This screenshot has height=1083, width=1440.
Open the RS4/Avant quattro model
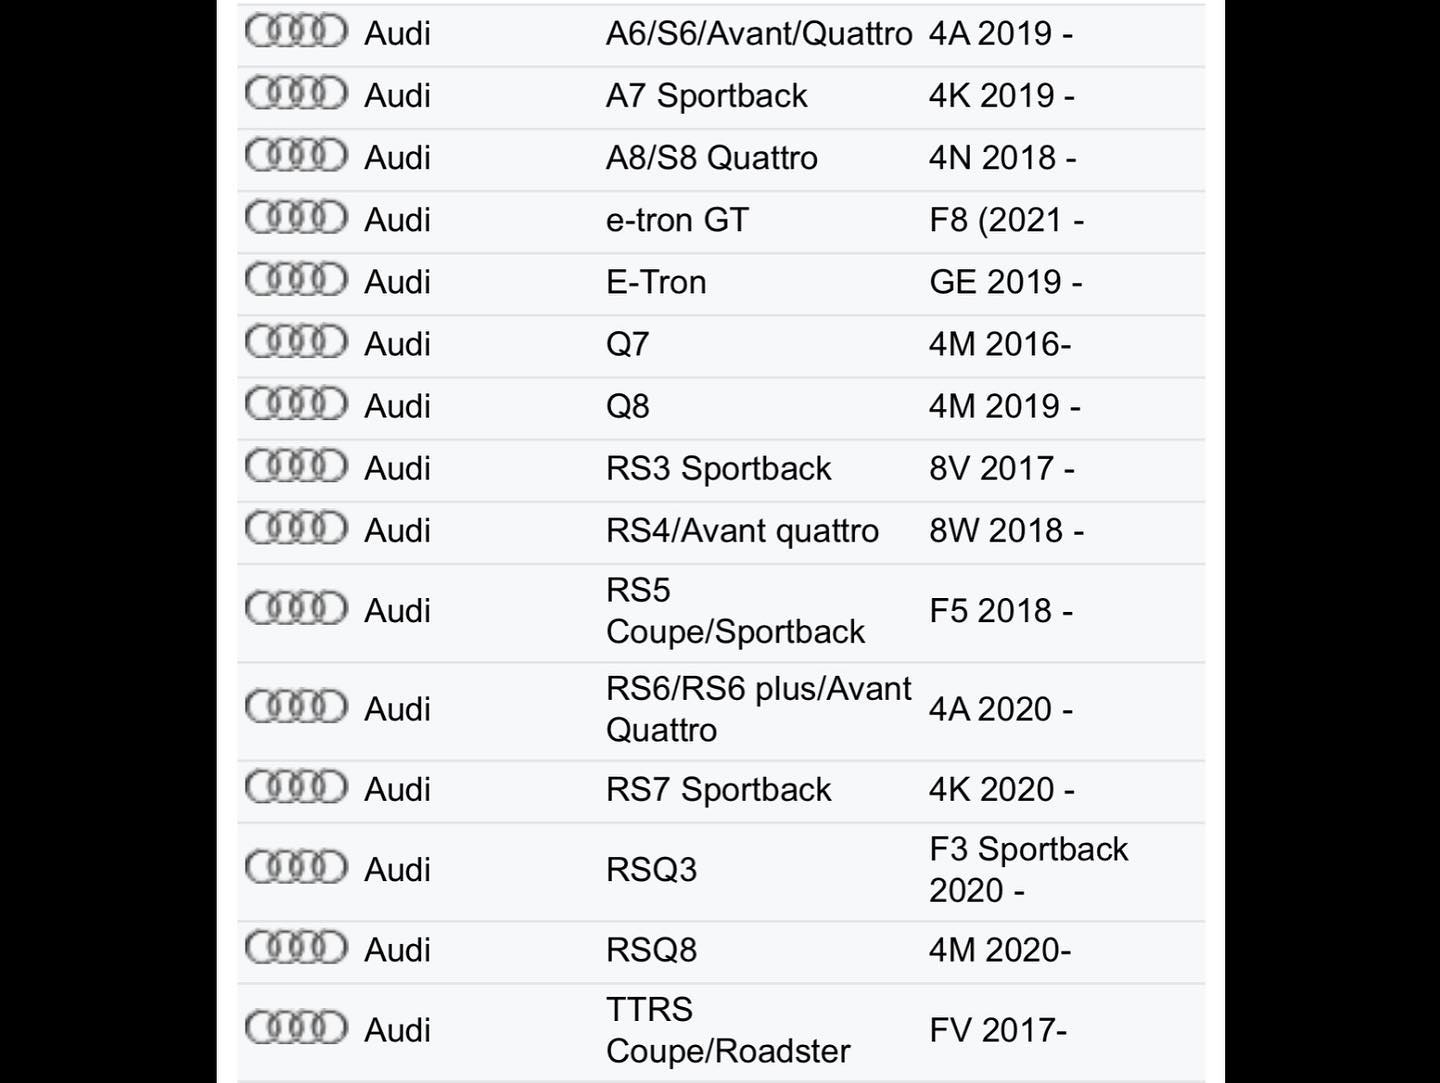pyautogui.click(x=742, y=530)
